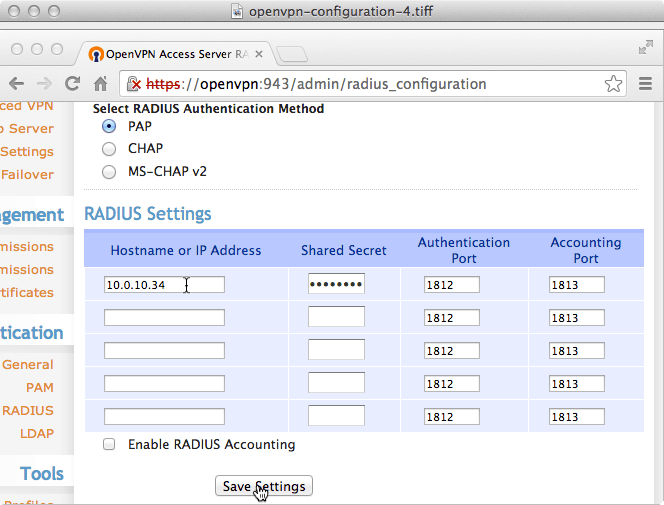
Task: Click the OpenVPN tab favicon
Action: pos(96,54)
